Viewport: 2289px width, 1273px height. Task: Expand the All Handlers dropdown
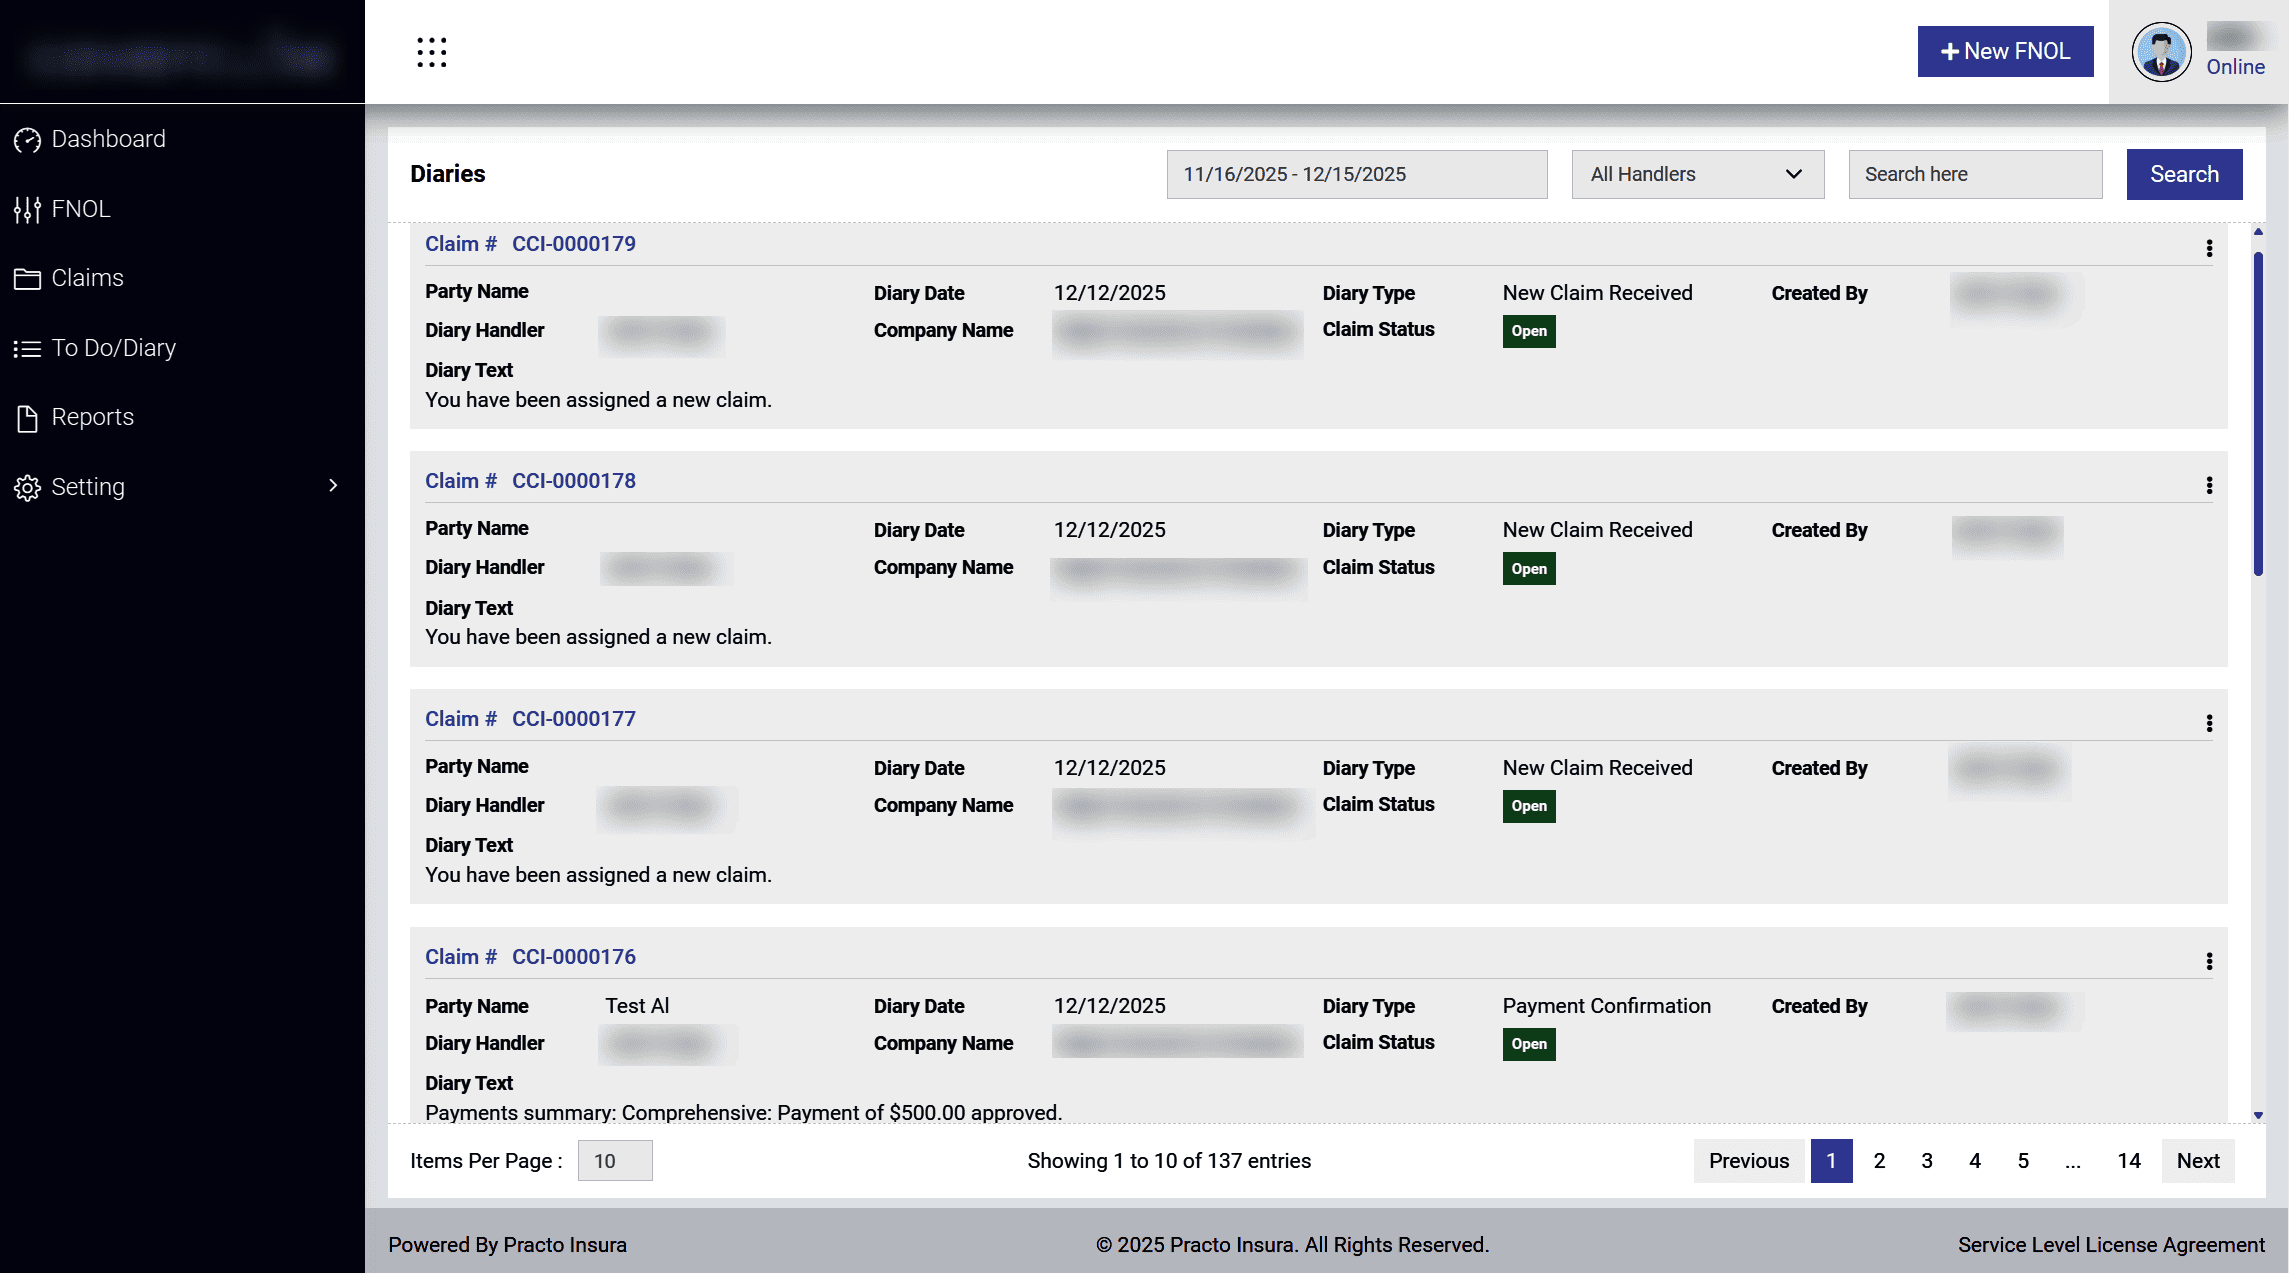(1697, 174)
